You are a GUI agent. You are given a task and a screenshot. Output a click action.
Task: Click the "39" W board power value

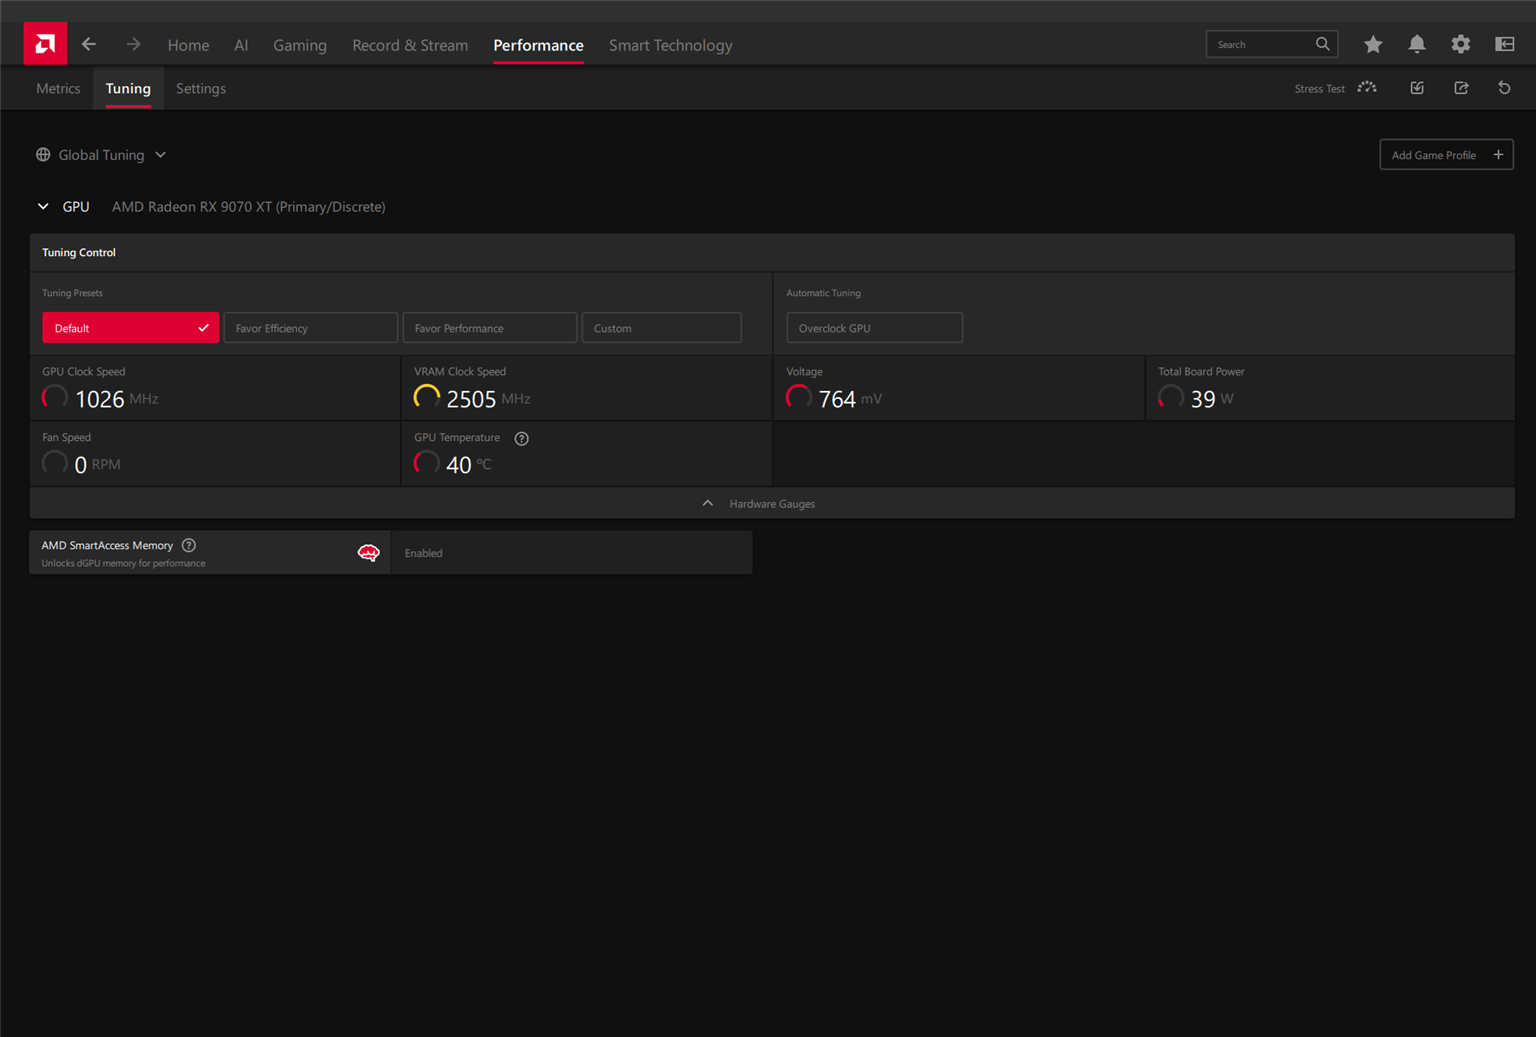click(x=1203, y=399)
